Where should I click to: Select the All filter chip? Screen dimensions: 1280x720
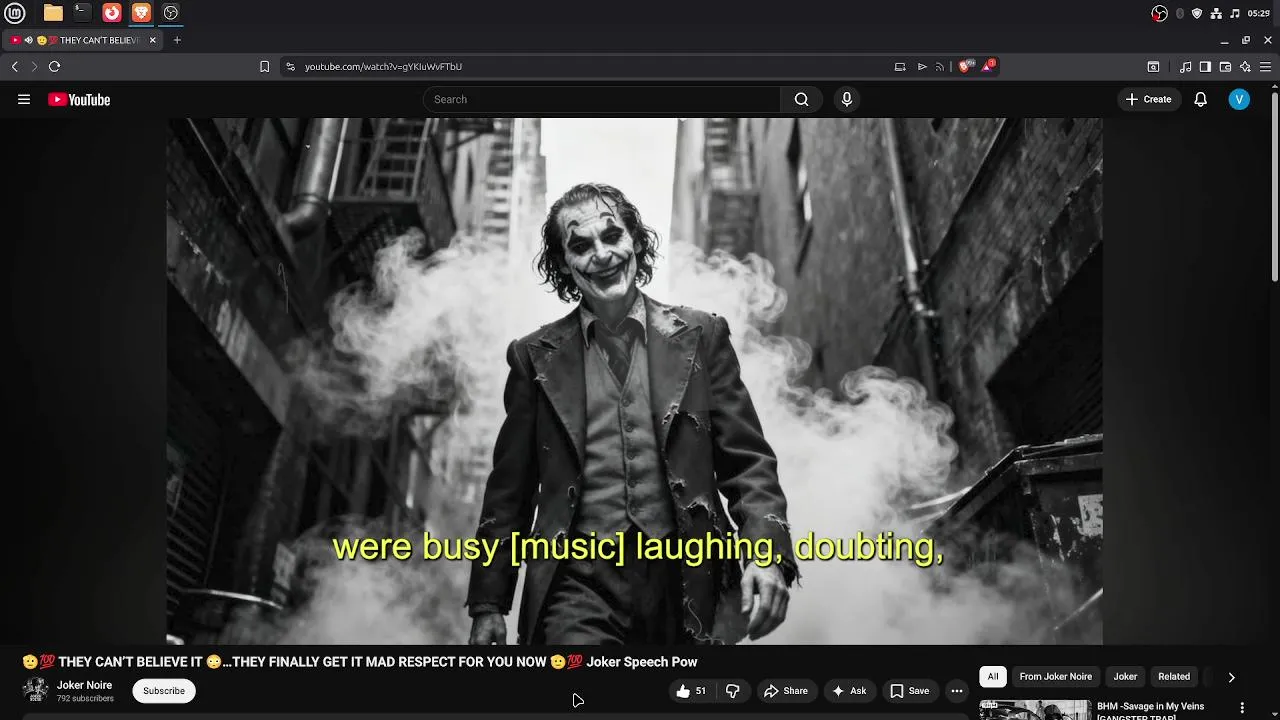pyautogui.click(x=993, y=677)
